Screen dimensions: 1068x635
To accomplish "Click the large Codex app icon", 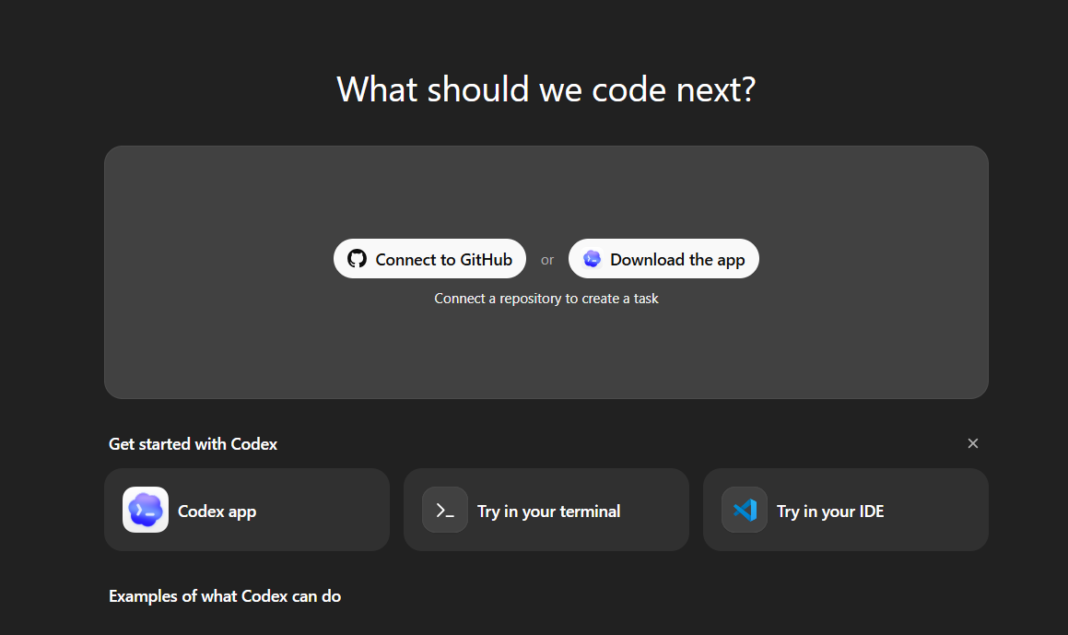I will (145, 510).
